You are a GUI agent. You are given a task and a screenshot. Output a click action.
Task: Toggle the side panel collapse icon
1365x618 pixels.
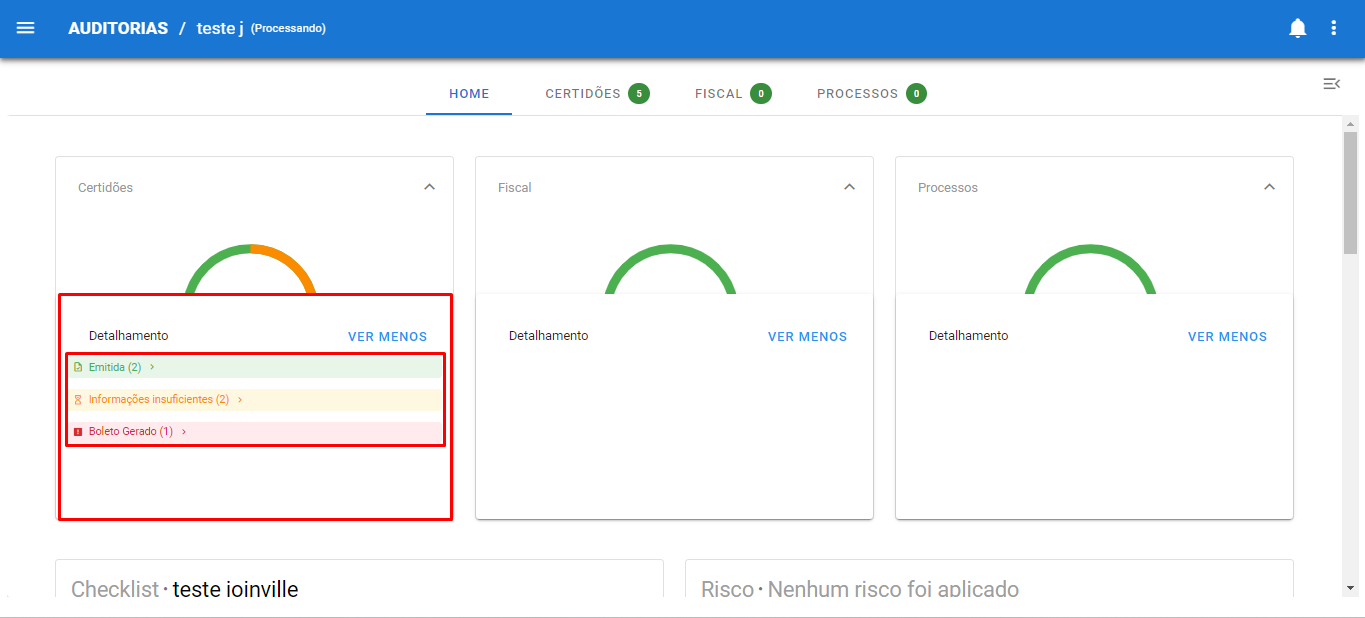tap(1331, 84)
